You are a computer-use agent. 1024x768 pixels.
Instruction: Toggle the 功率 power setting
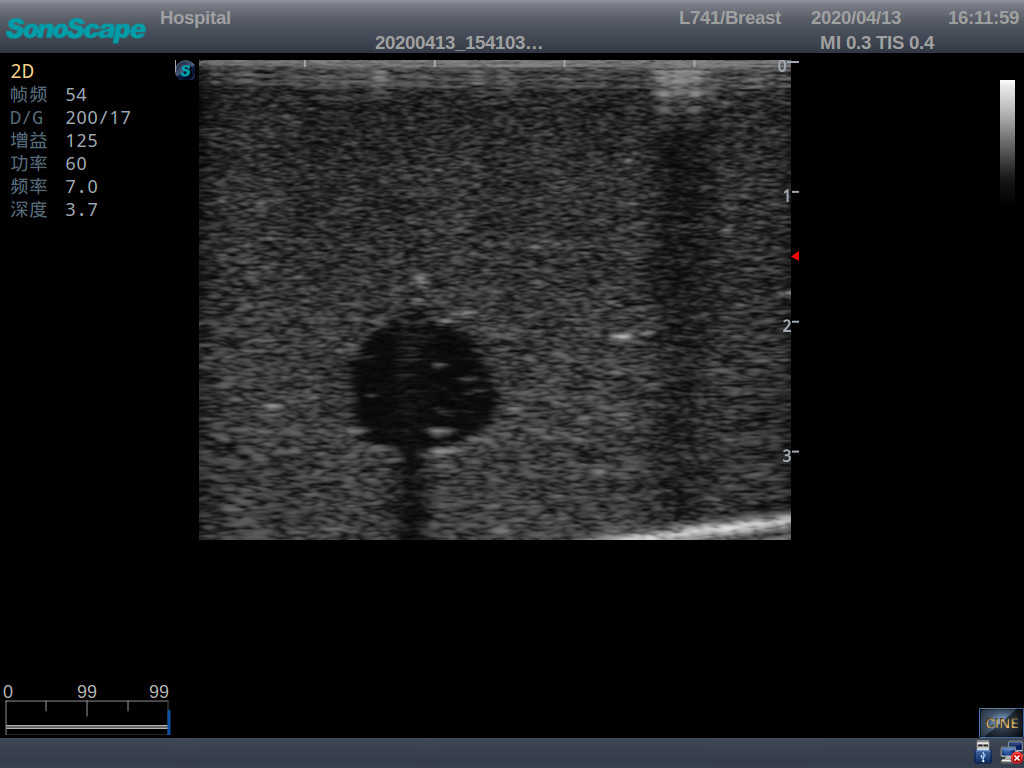point(29,163)
